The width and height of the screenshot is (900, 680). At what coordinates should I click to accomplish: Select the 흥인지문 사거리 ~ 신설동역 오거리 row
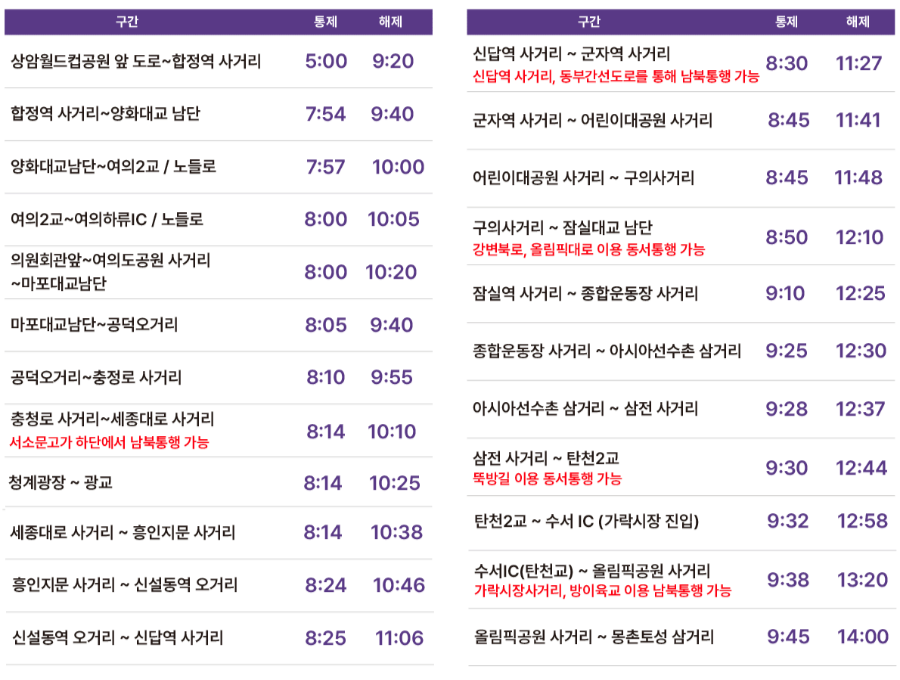tap(125, 585)
